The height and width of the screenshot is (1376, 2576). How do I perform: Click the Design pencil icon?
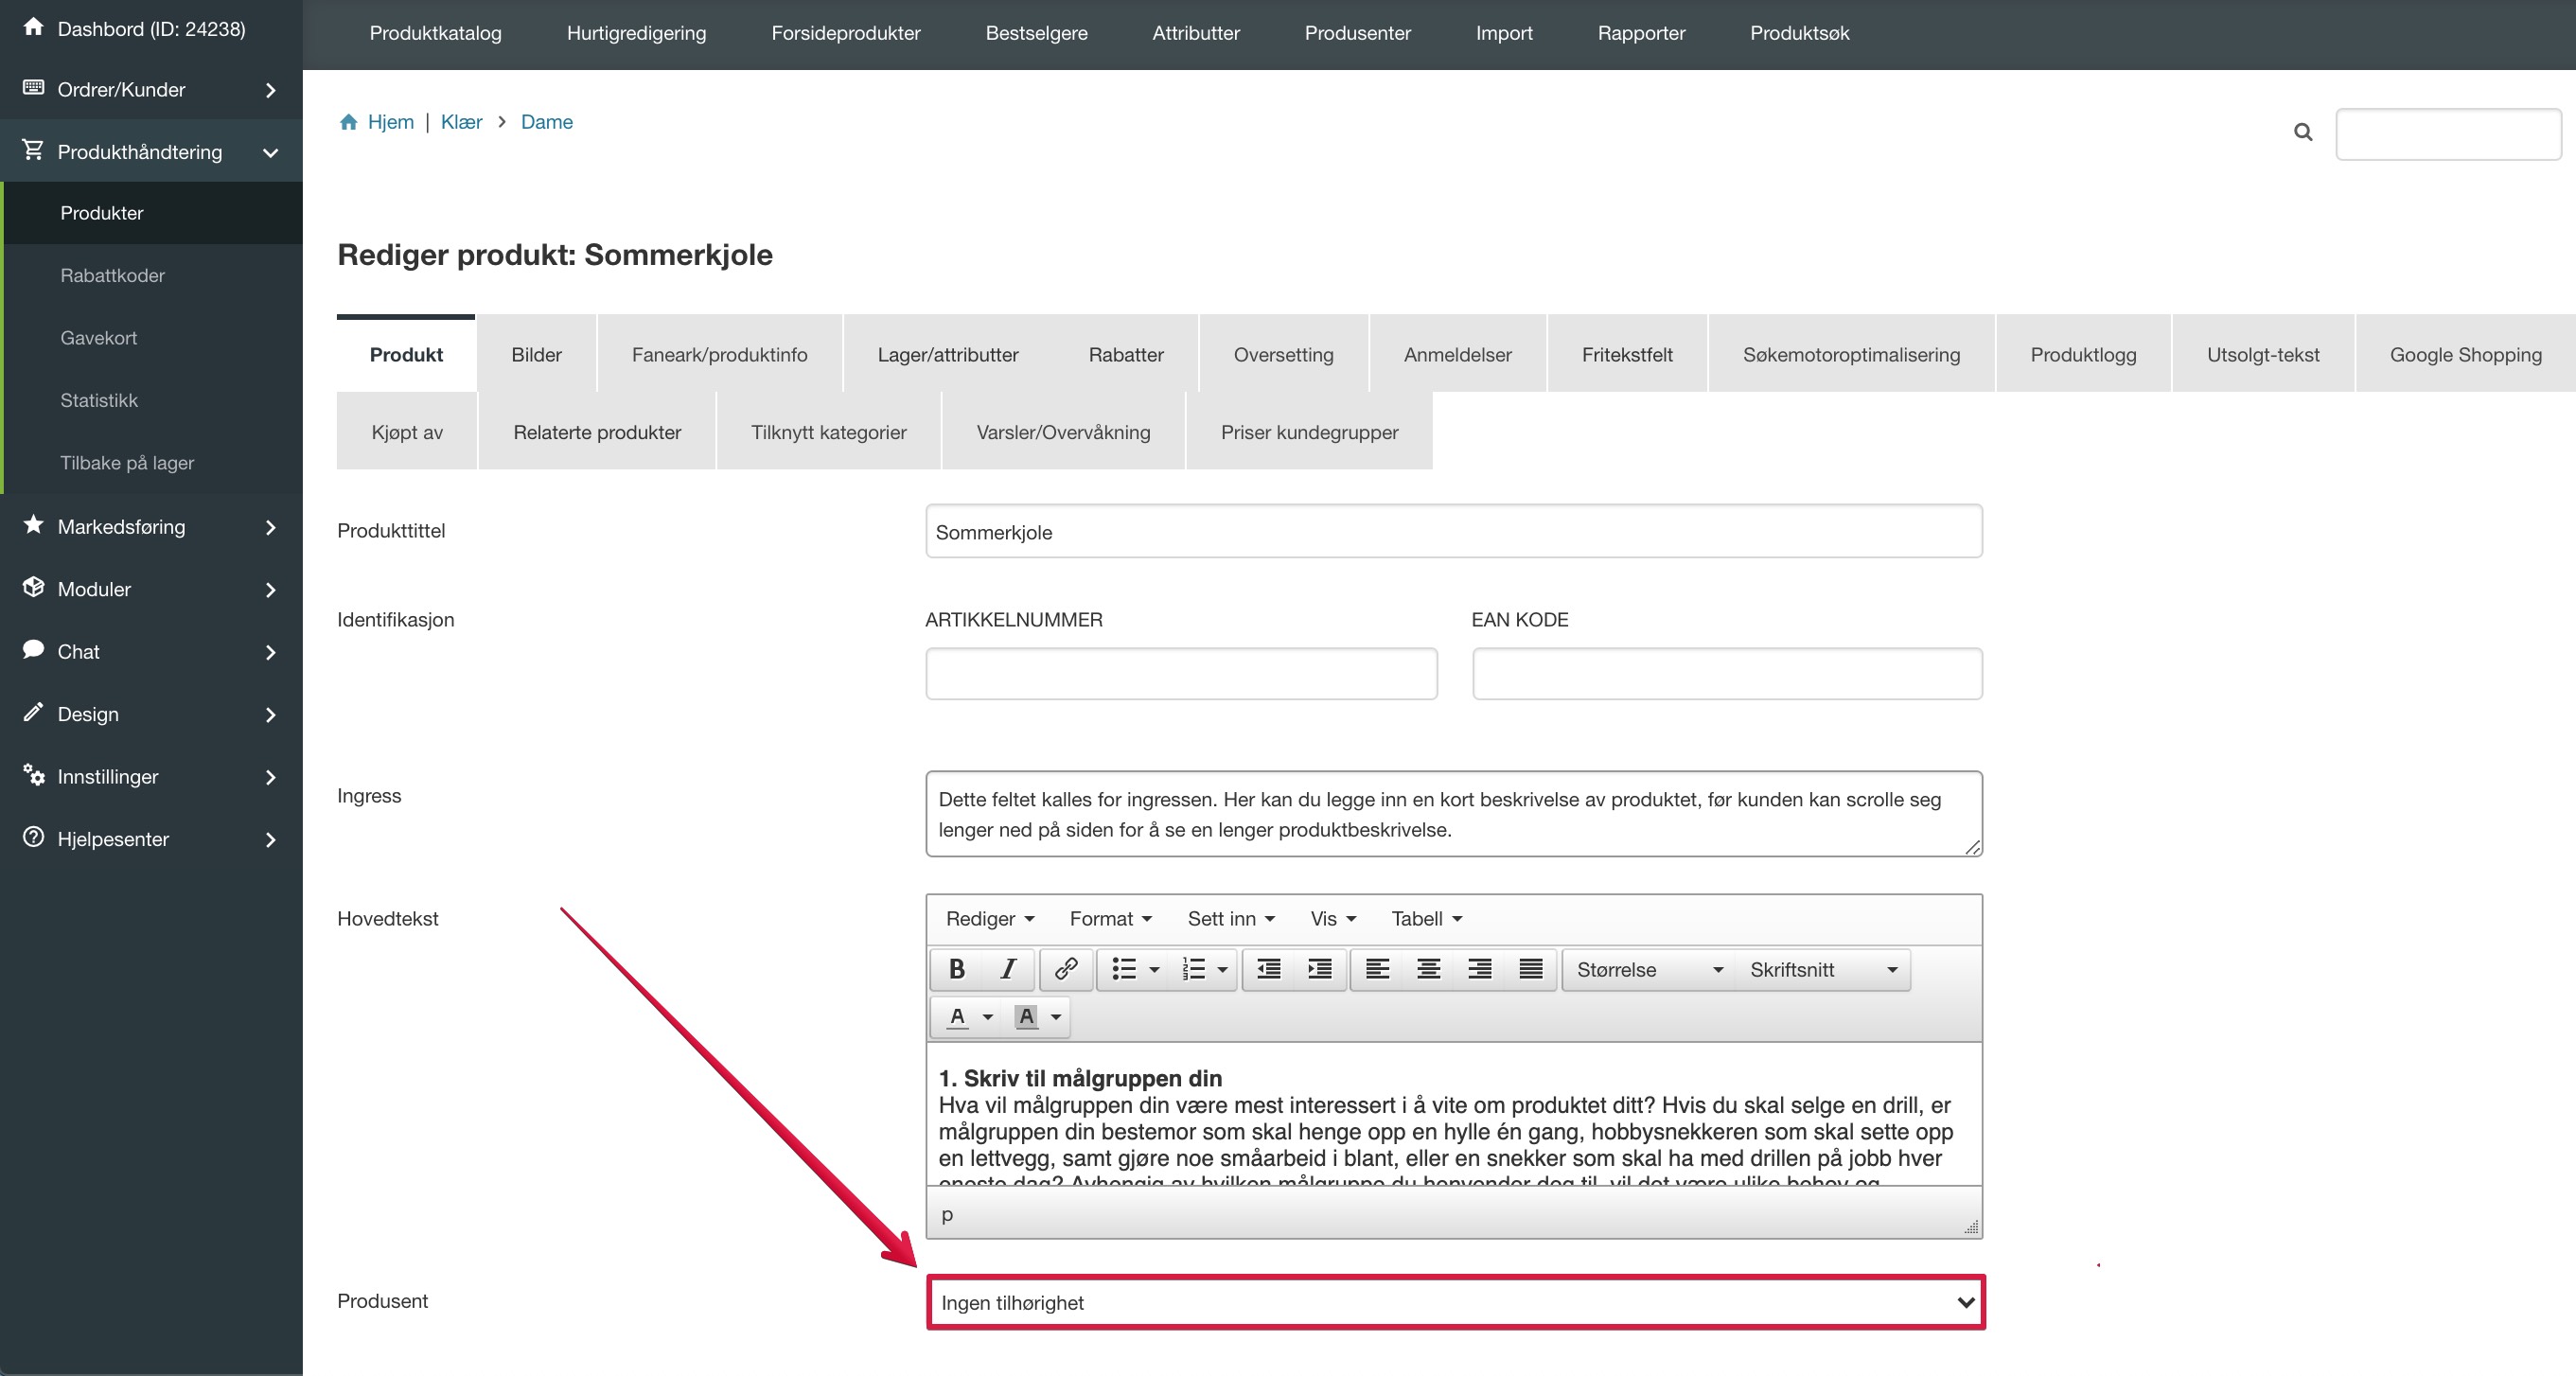pyautogui.click(x=33, y=712)
